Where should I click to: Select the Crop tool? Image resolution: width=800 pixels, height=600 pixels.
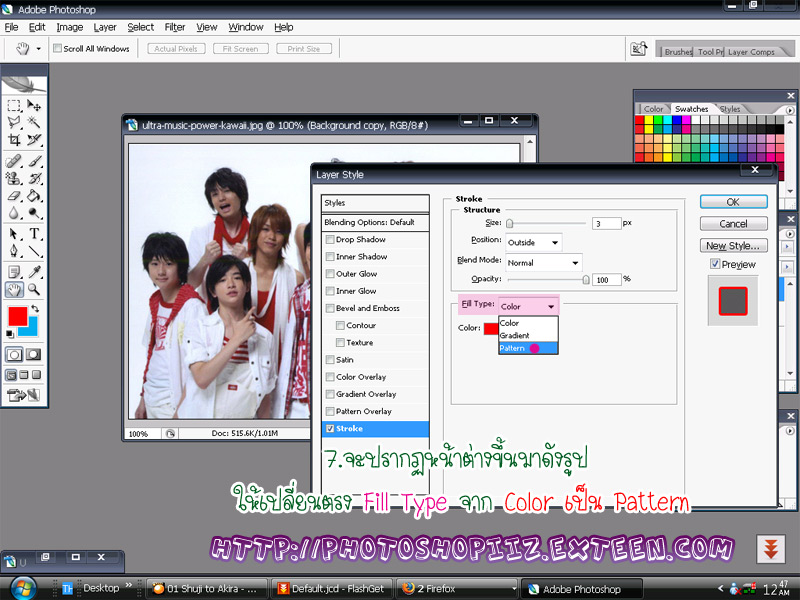(x=14, y=140)
